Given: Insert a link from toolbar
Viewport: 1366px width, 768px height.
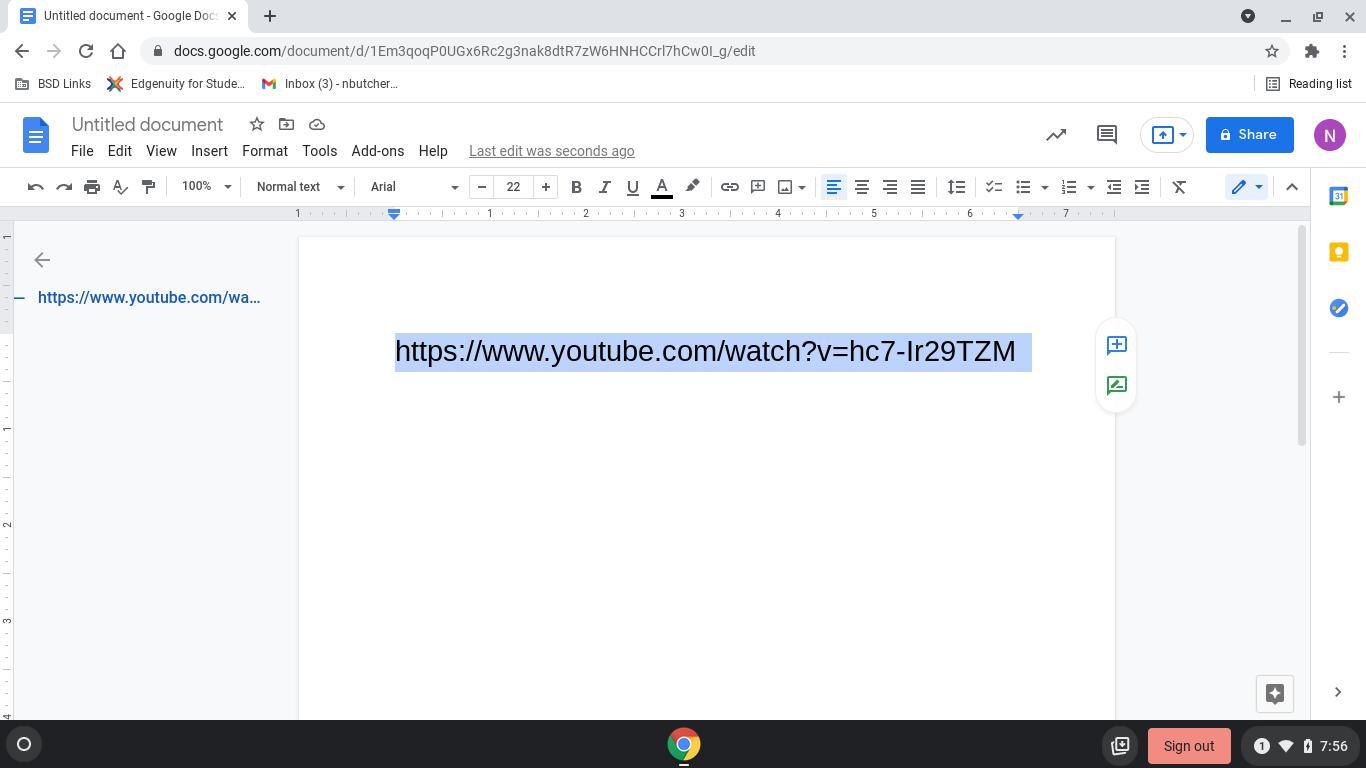Looking at the screenshot, I should [x=730, y=187].
